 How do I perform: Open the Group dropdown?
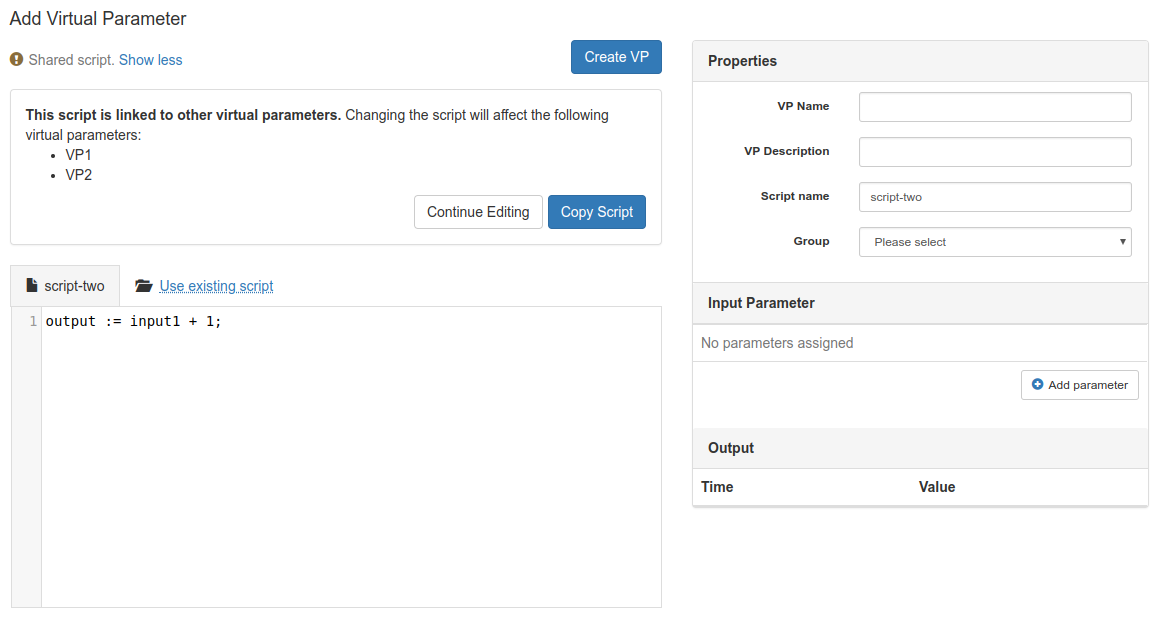pos(994,242)
